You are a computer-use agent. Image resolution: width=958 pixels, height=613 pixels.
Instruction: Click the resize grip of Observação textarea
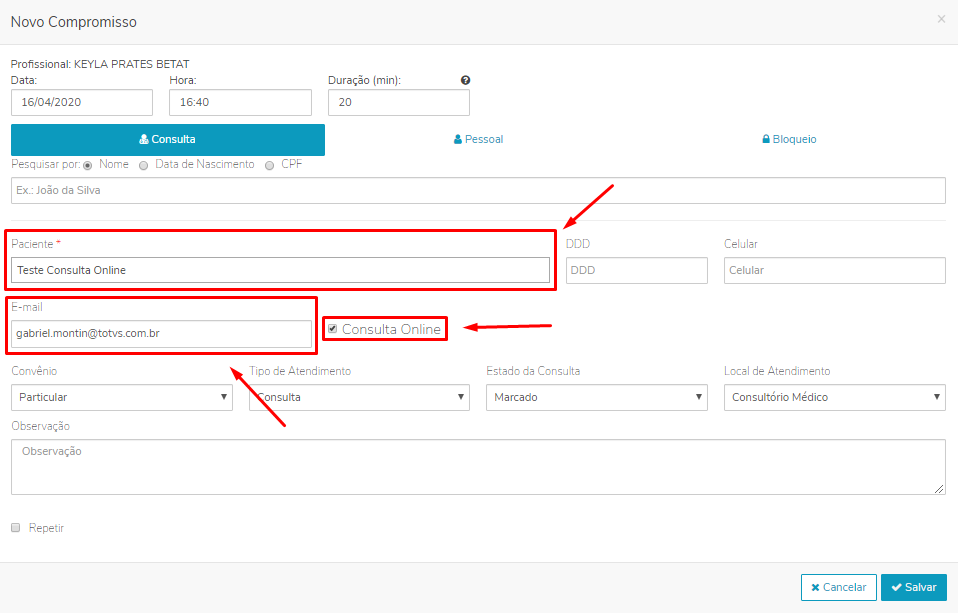pos(939,488)
